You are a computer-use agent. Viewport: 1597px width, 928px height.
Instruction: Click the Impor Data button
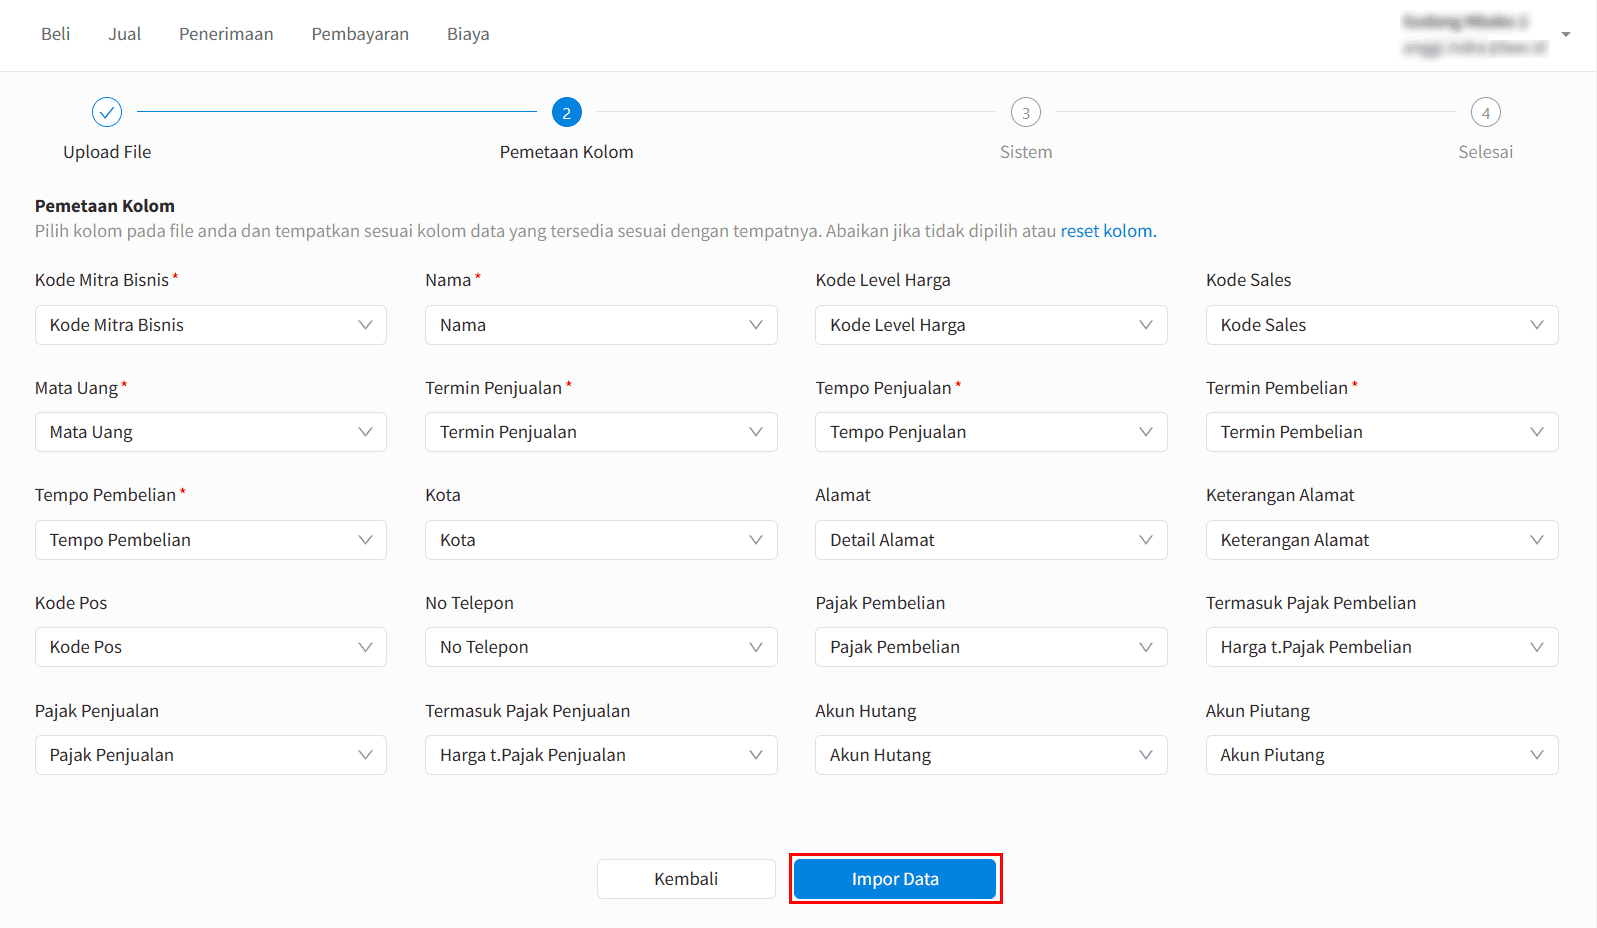[x=895, y=879]
